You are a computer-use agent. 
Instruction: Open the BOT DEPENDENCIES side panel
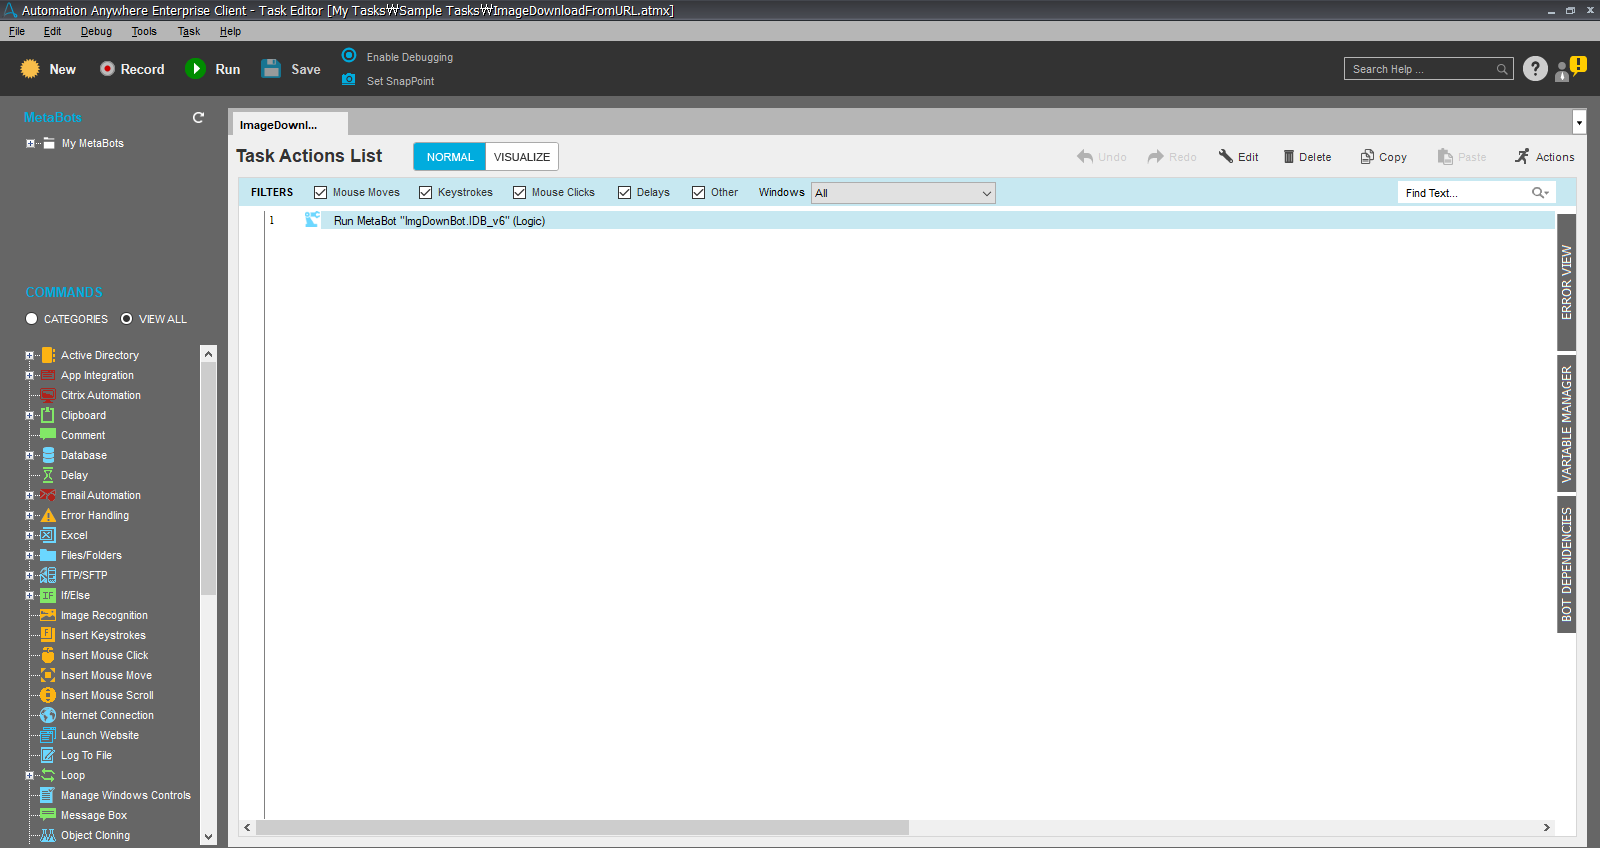click(x=1567, y=565)
